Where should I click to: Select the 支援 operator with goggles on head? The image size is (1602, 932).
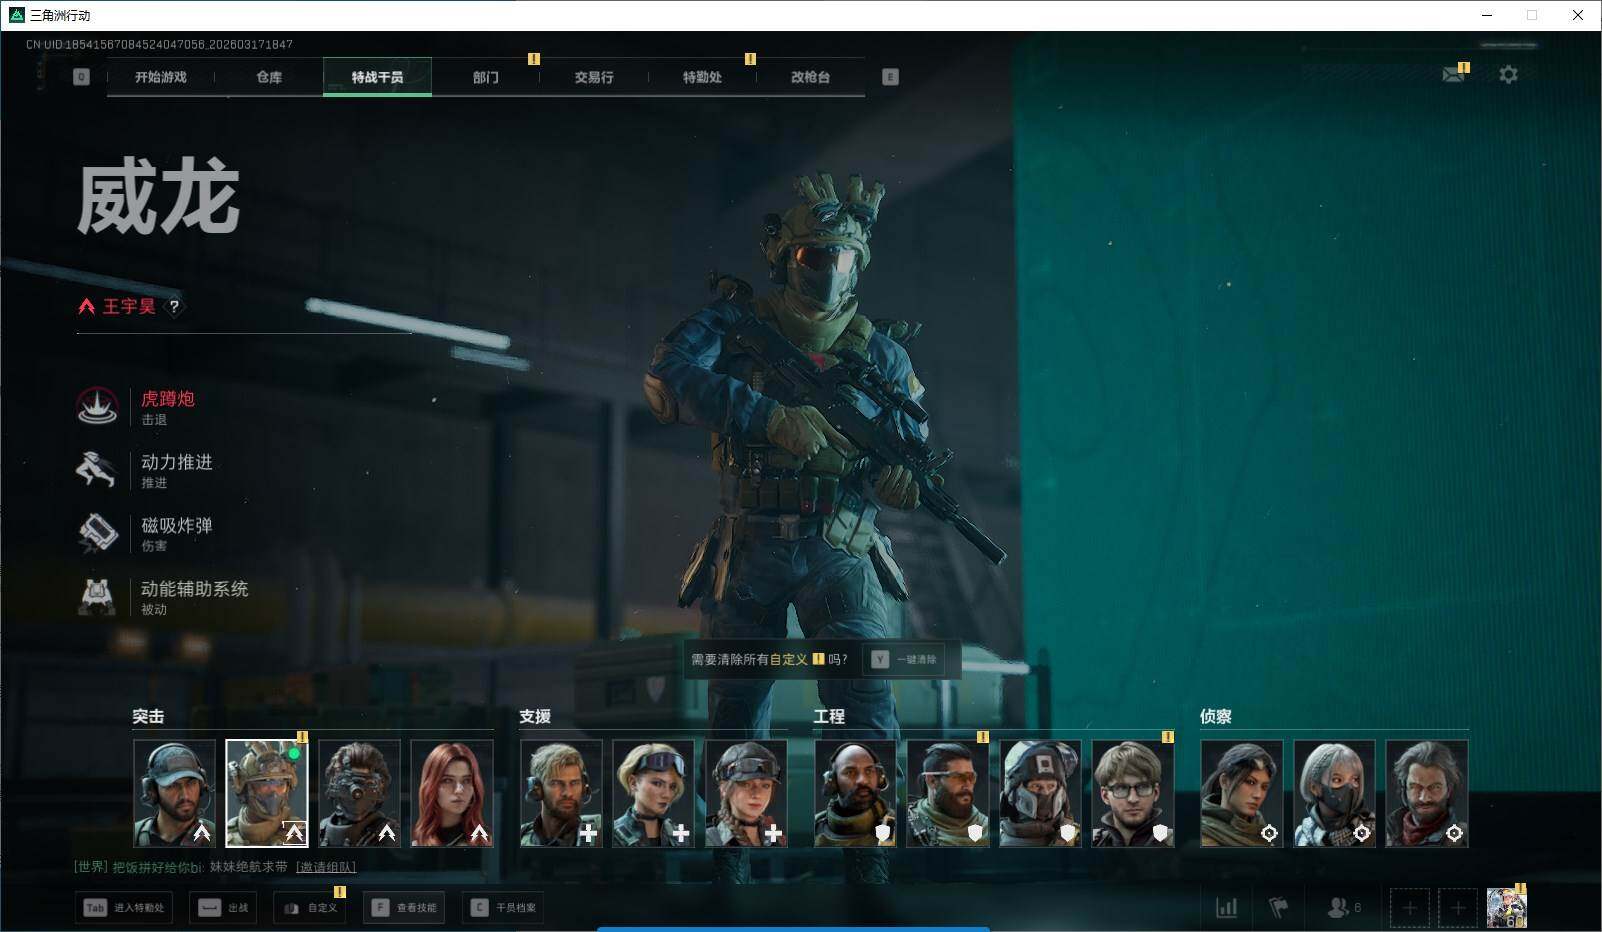[x=653, y=794]
